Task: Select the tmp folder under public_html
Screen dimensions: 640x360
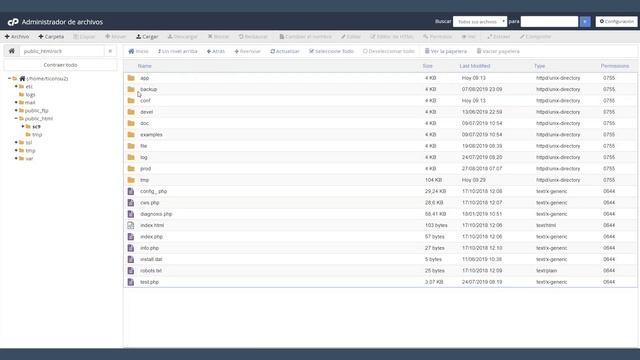Action: click(x=37, y=134)
